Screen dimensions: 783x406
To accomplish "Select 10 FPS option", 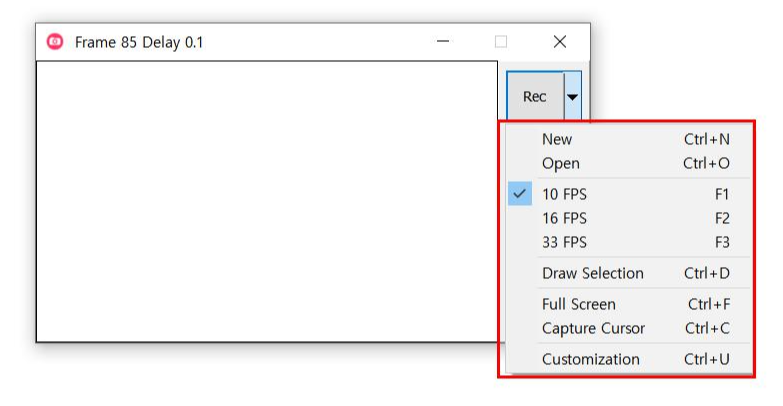I will click(629, 194).
